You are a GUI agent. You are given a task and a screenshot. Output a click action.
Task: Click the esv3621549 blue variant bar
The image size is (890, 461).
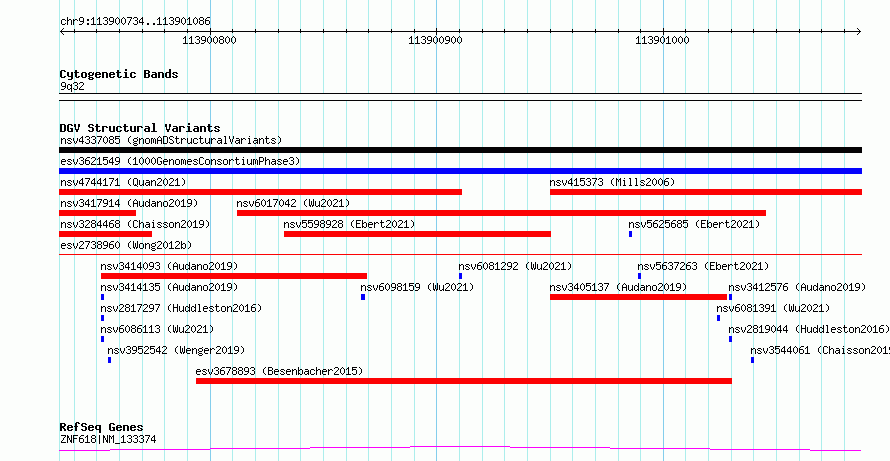point(460,171)
